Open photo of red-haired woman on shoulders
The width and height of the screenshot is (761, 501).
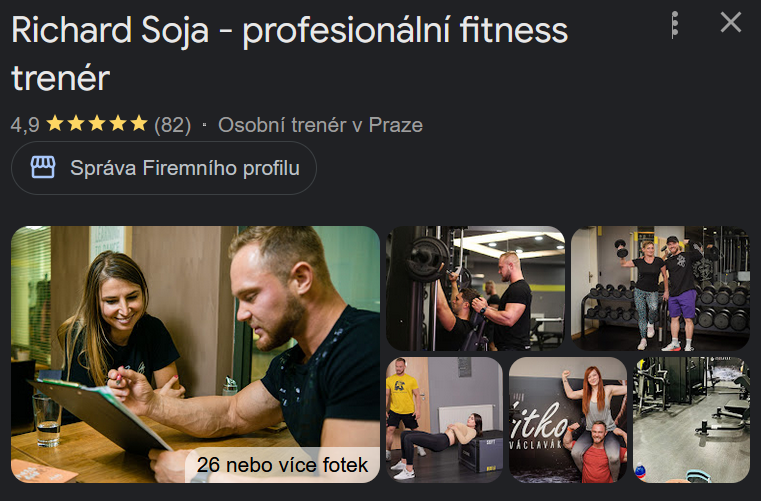pyautogui.click(x=568, y=420)
